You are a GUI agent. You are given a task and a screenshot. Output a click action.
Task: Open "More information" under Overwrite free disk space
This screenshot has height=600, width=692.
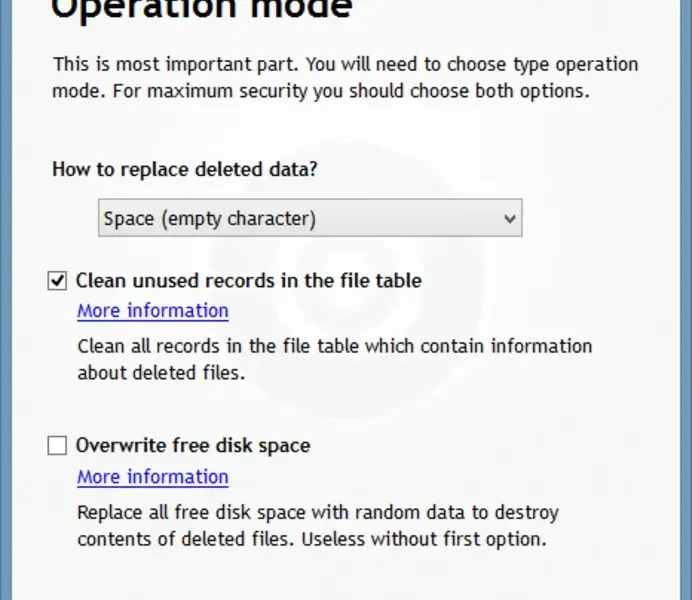click(153, 477)
